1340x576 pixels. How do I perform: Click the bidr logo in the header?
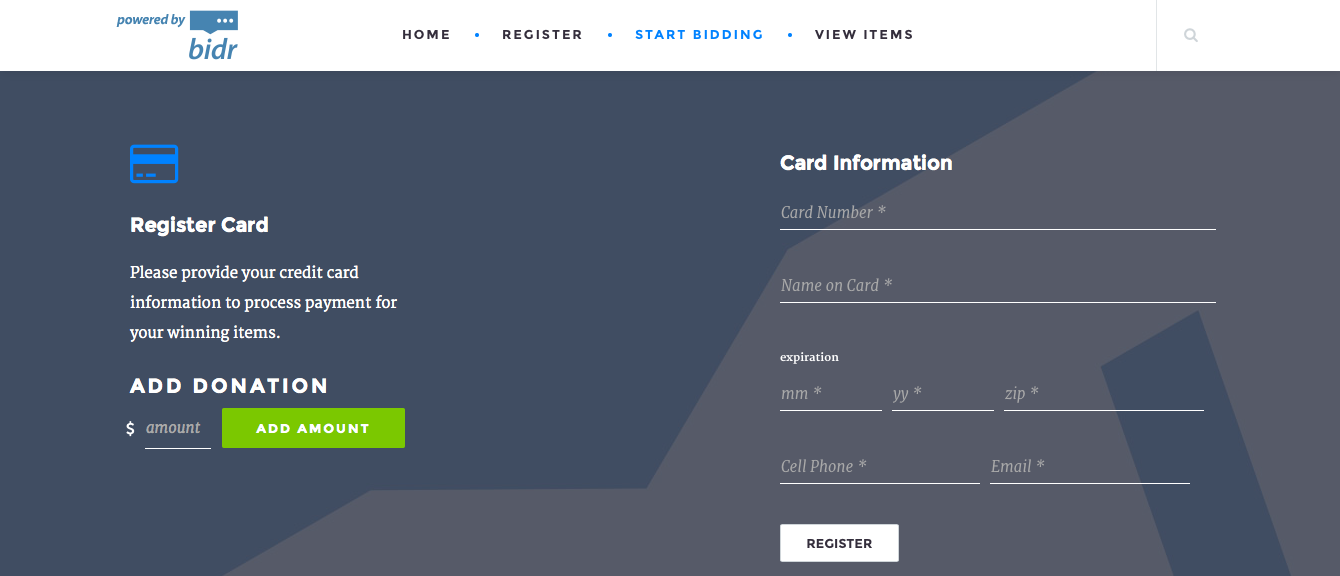point(177,35)
